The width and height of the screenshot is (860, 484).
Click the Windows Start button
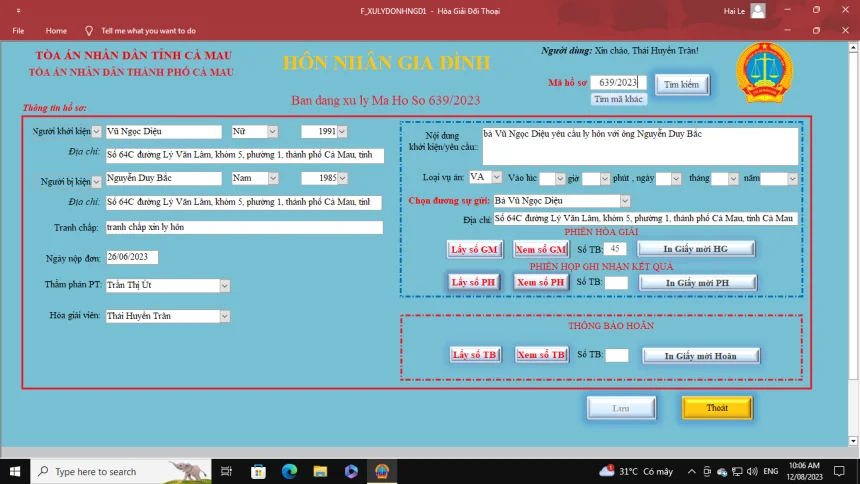[15, 471]
